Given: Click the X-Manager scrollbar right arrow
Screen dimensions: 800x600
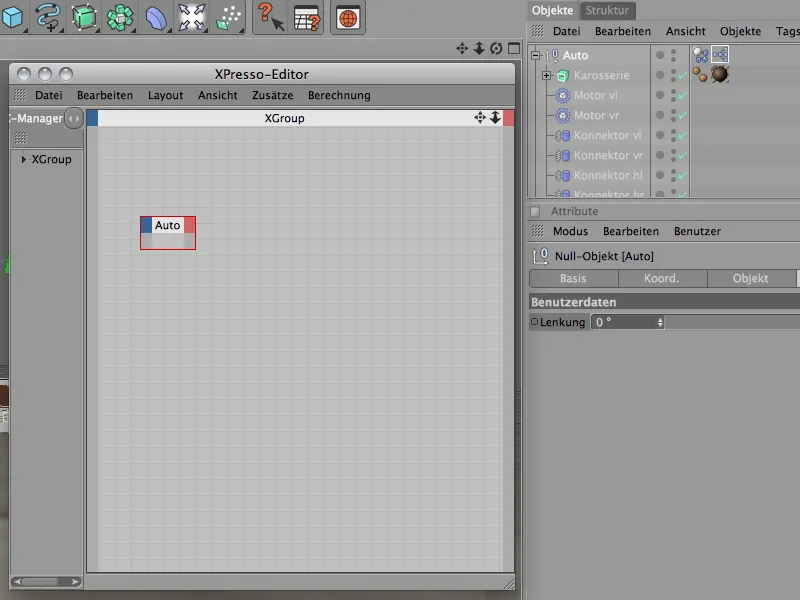Looking at the screenshot, I should point(75,582).
